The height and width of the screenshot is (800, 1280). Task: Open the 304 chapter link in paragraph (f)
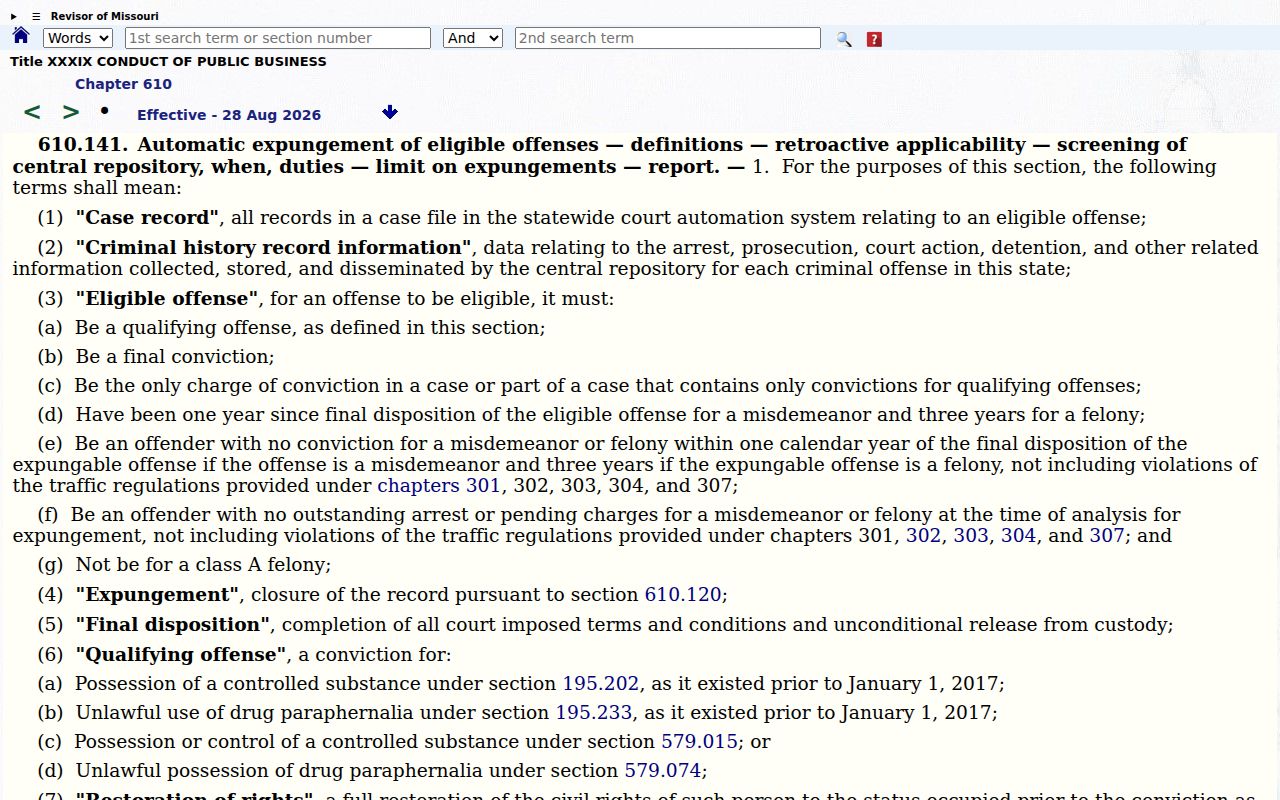[x=1018, y=535]
